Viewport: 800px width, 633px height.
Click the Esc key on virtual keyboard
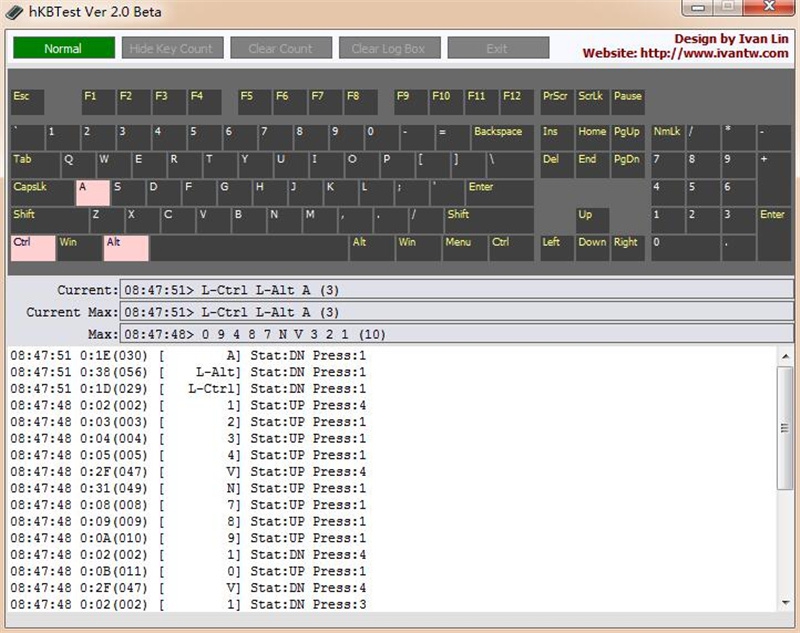tap(29, 102)
